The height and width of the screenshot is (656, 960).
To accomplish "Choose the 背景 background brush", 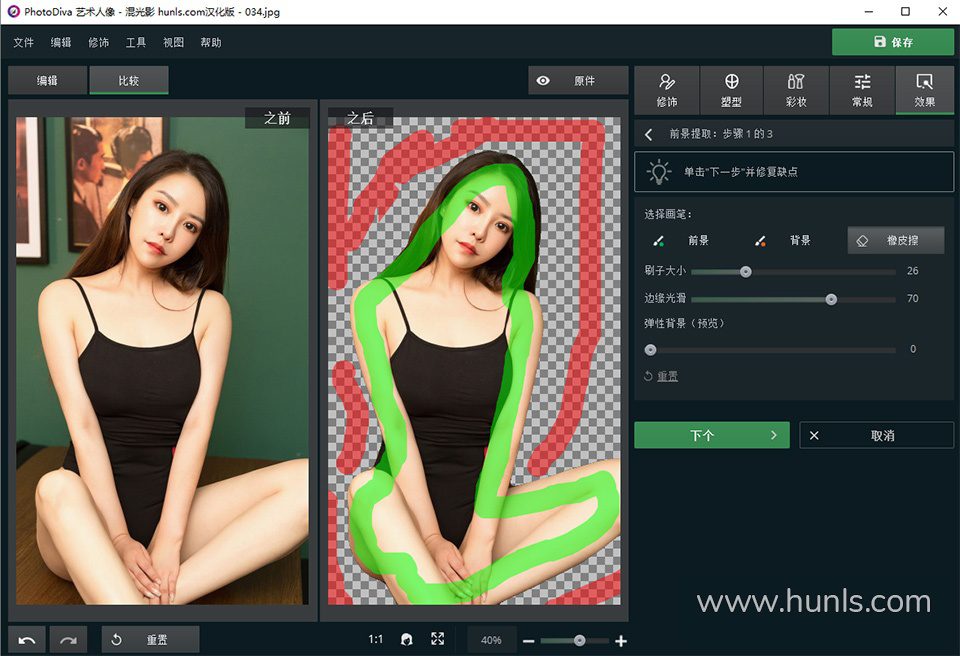I will pos(782,241).
